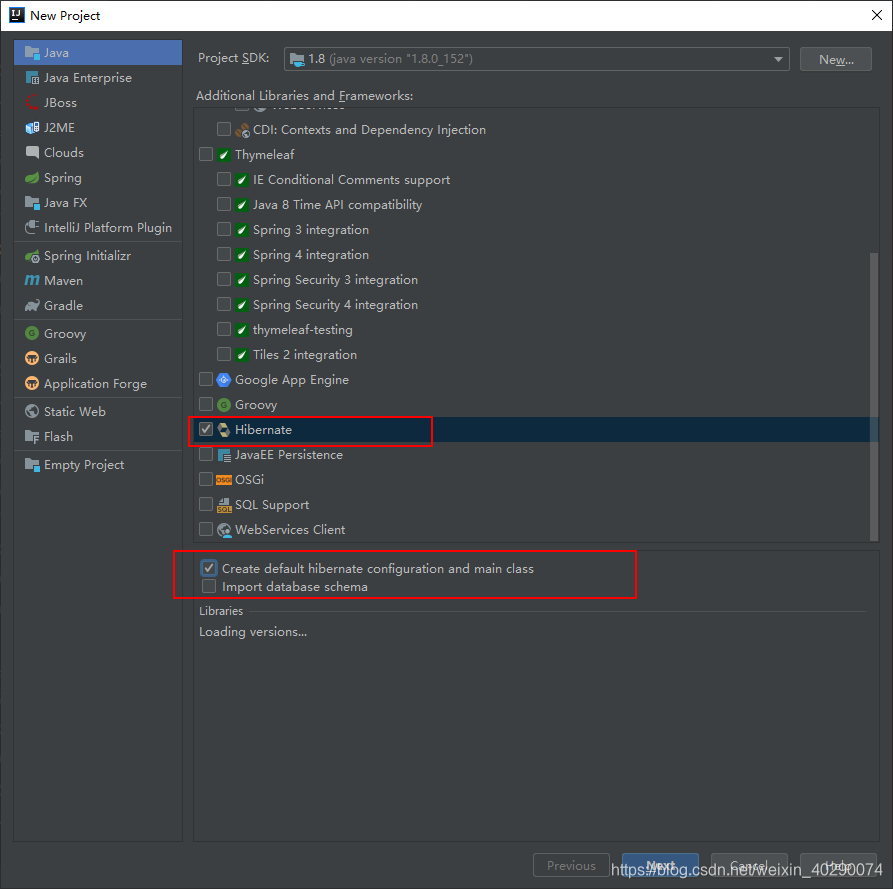Click the Maven m icon
This screenshot has height=889, width=893.
pyautogui.click(x=32, y=280)
